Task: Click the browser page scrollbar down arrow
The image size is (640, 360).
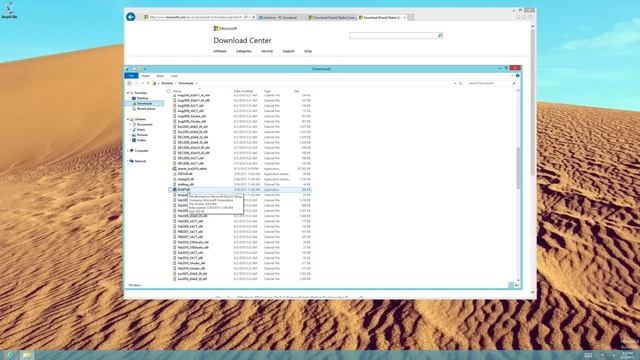Action: [532, 292]
